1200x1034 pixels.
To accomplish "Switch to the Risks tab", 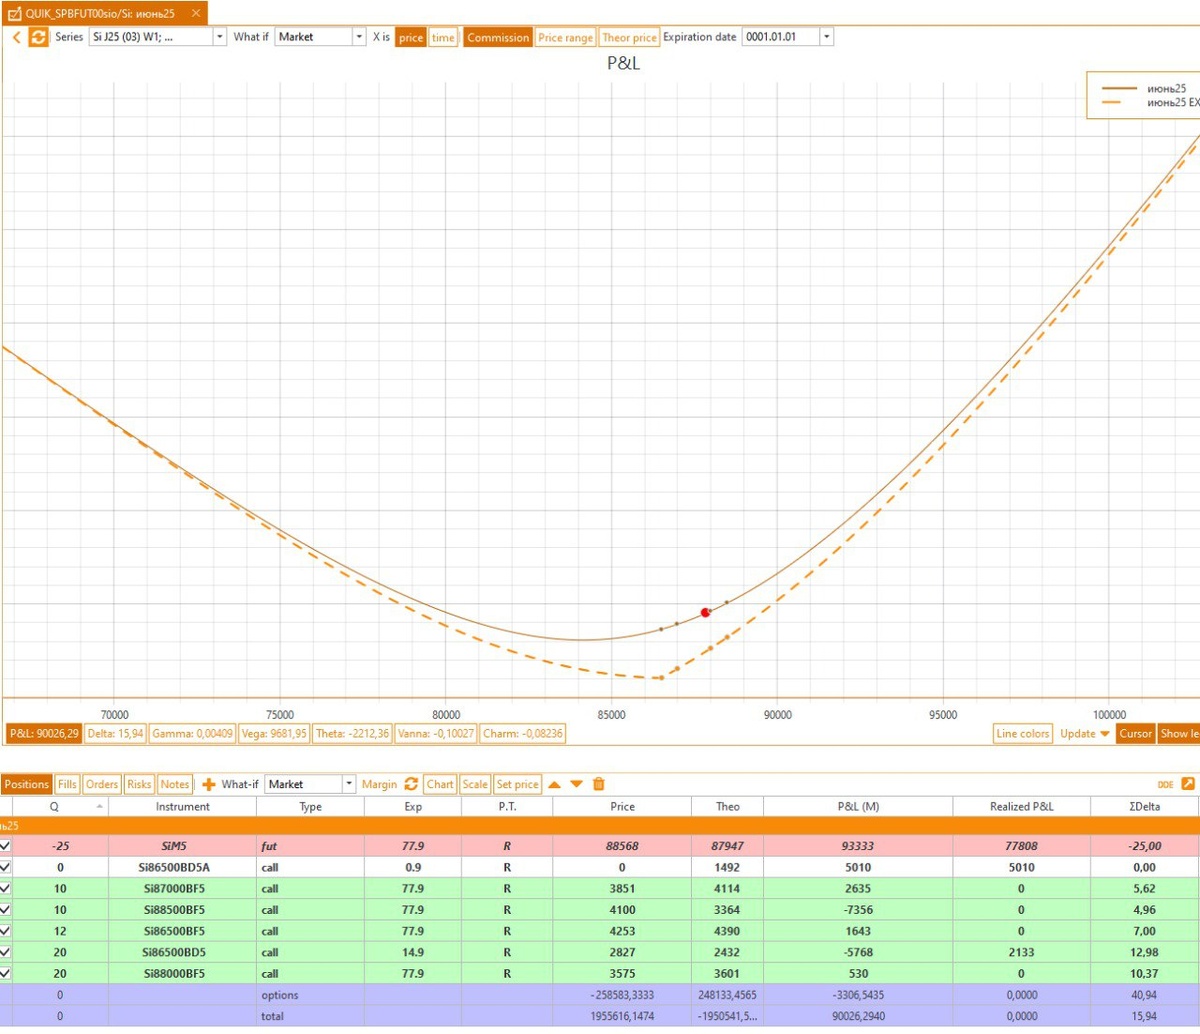I will (139, 784).
